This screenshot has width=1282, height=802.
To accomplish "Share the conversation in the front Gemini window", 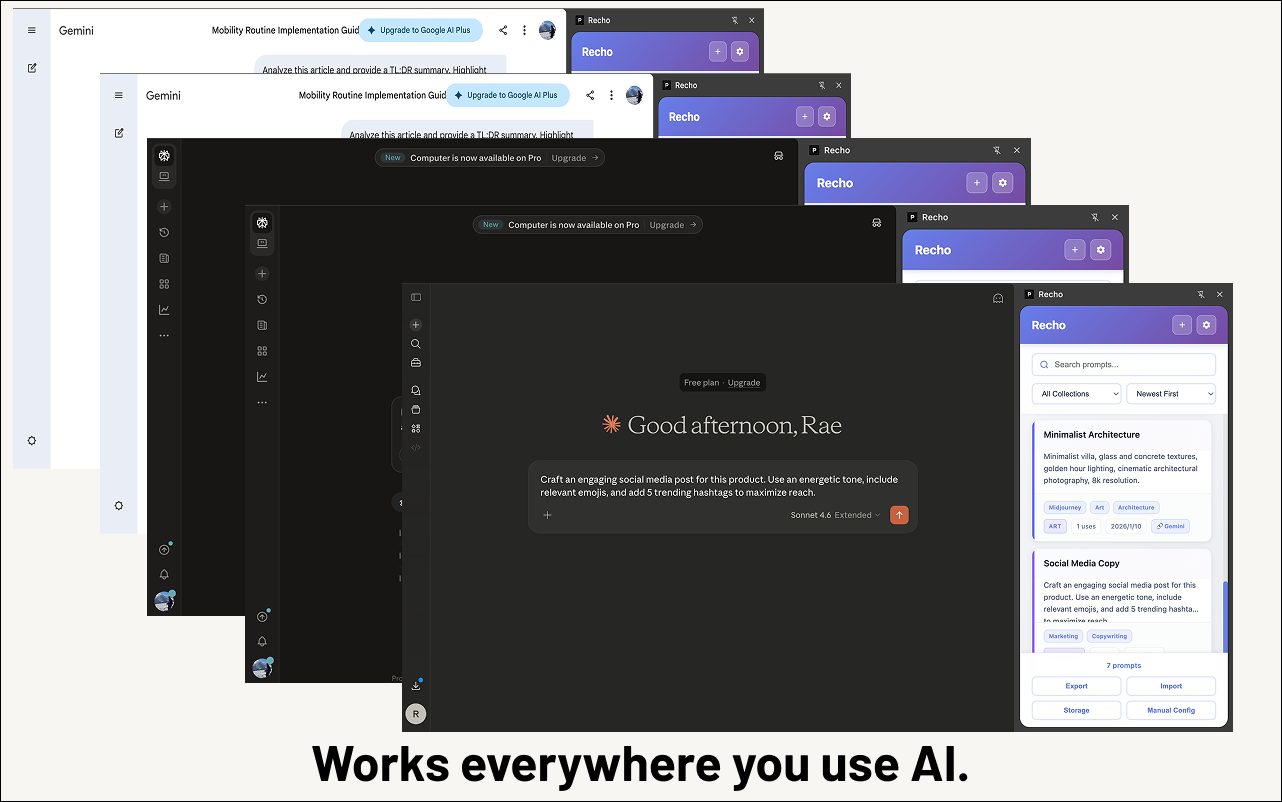I will (x=590, y=95).
